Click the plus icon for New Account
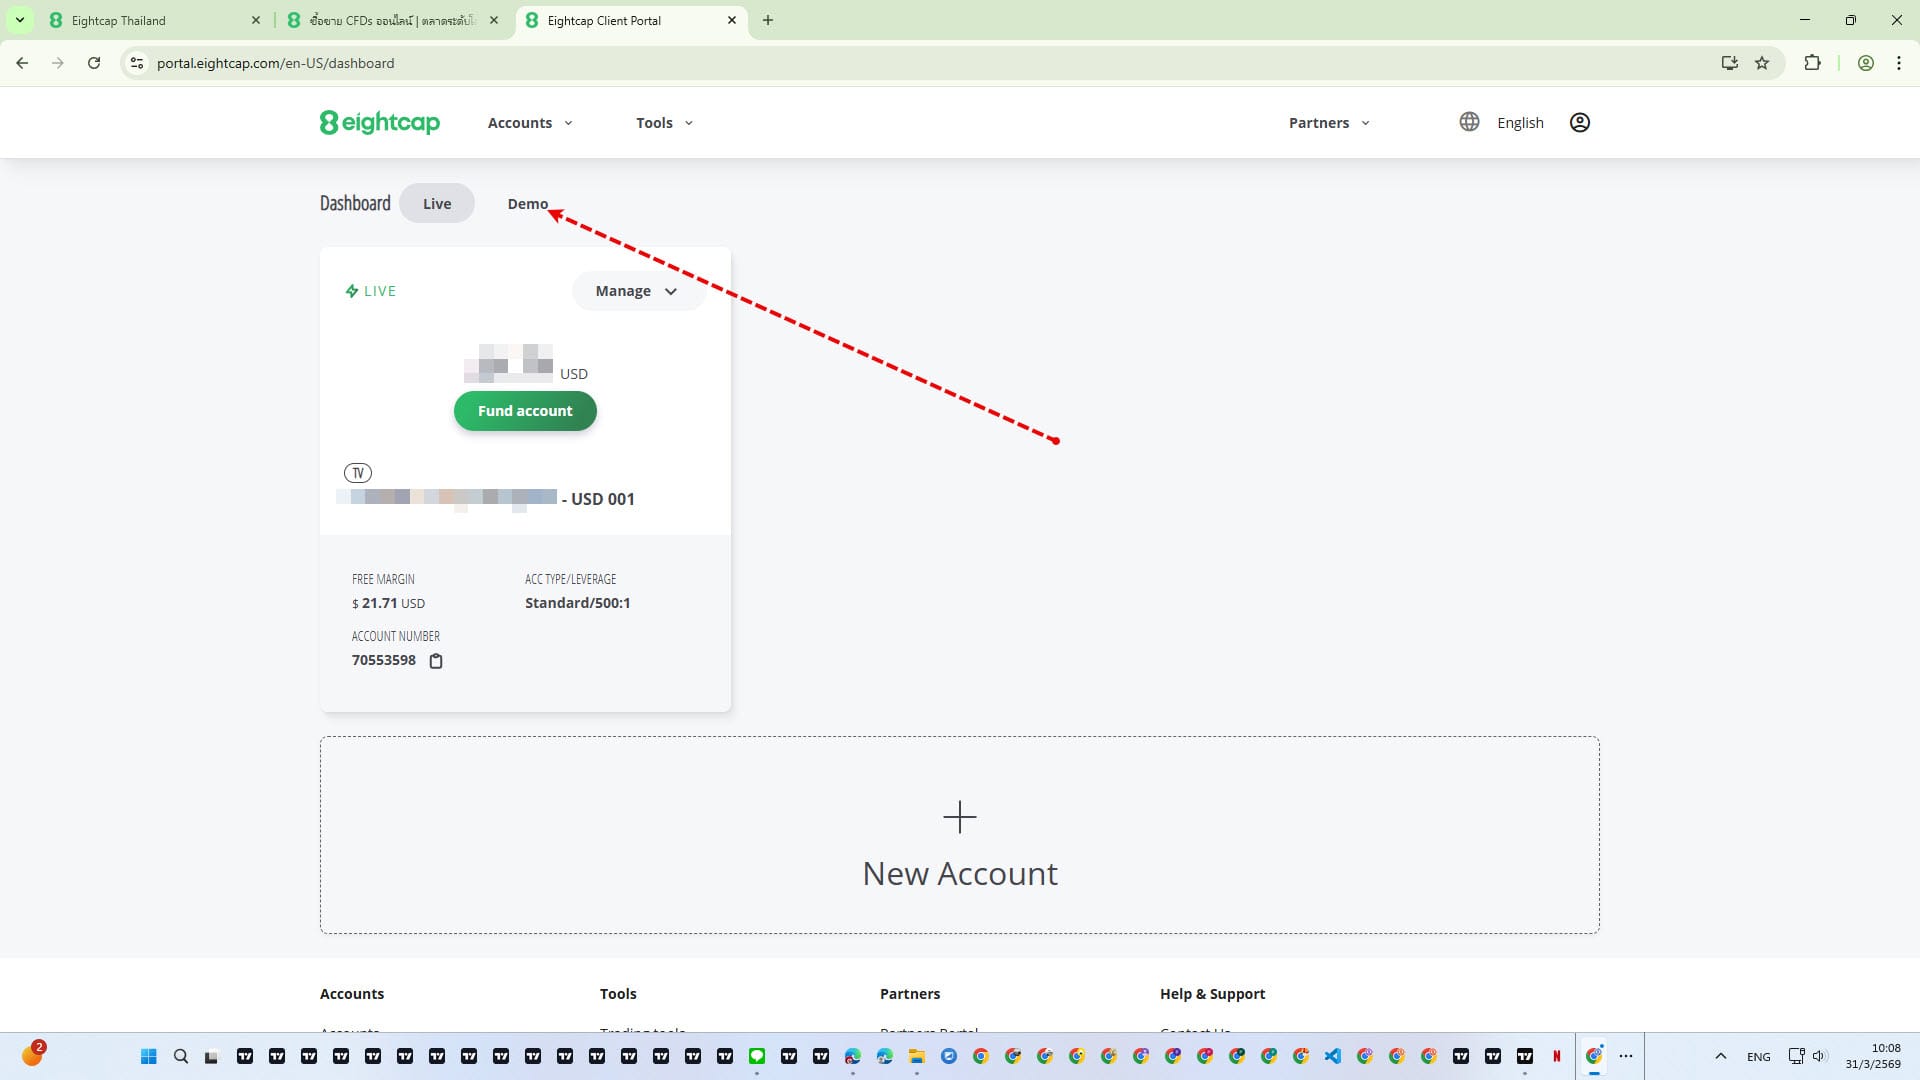This screenshot has height=1080, width=1920. click(x=959, y=817)
